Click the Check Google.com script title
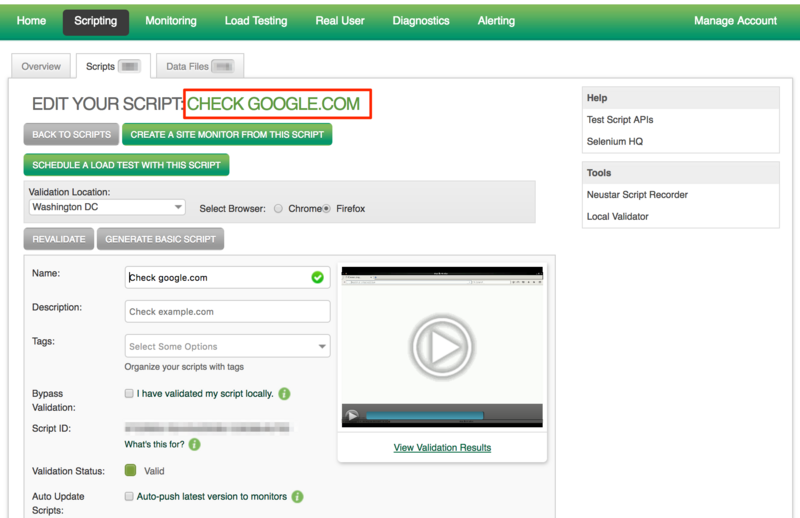 (273, 104)
